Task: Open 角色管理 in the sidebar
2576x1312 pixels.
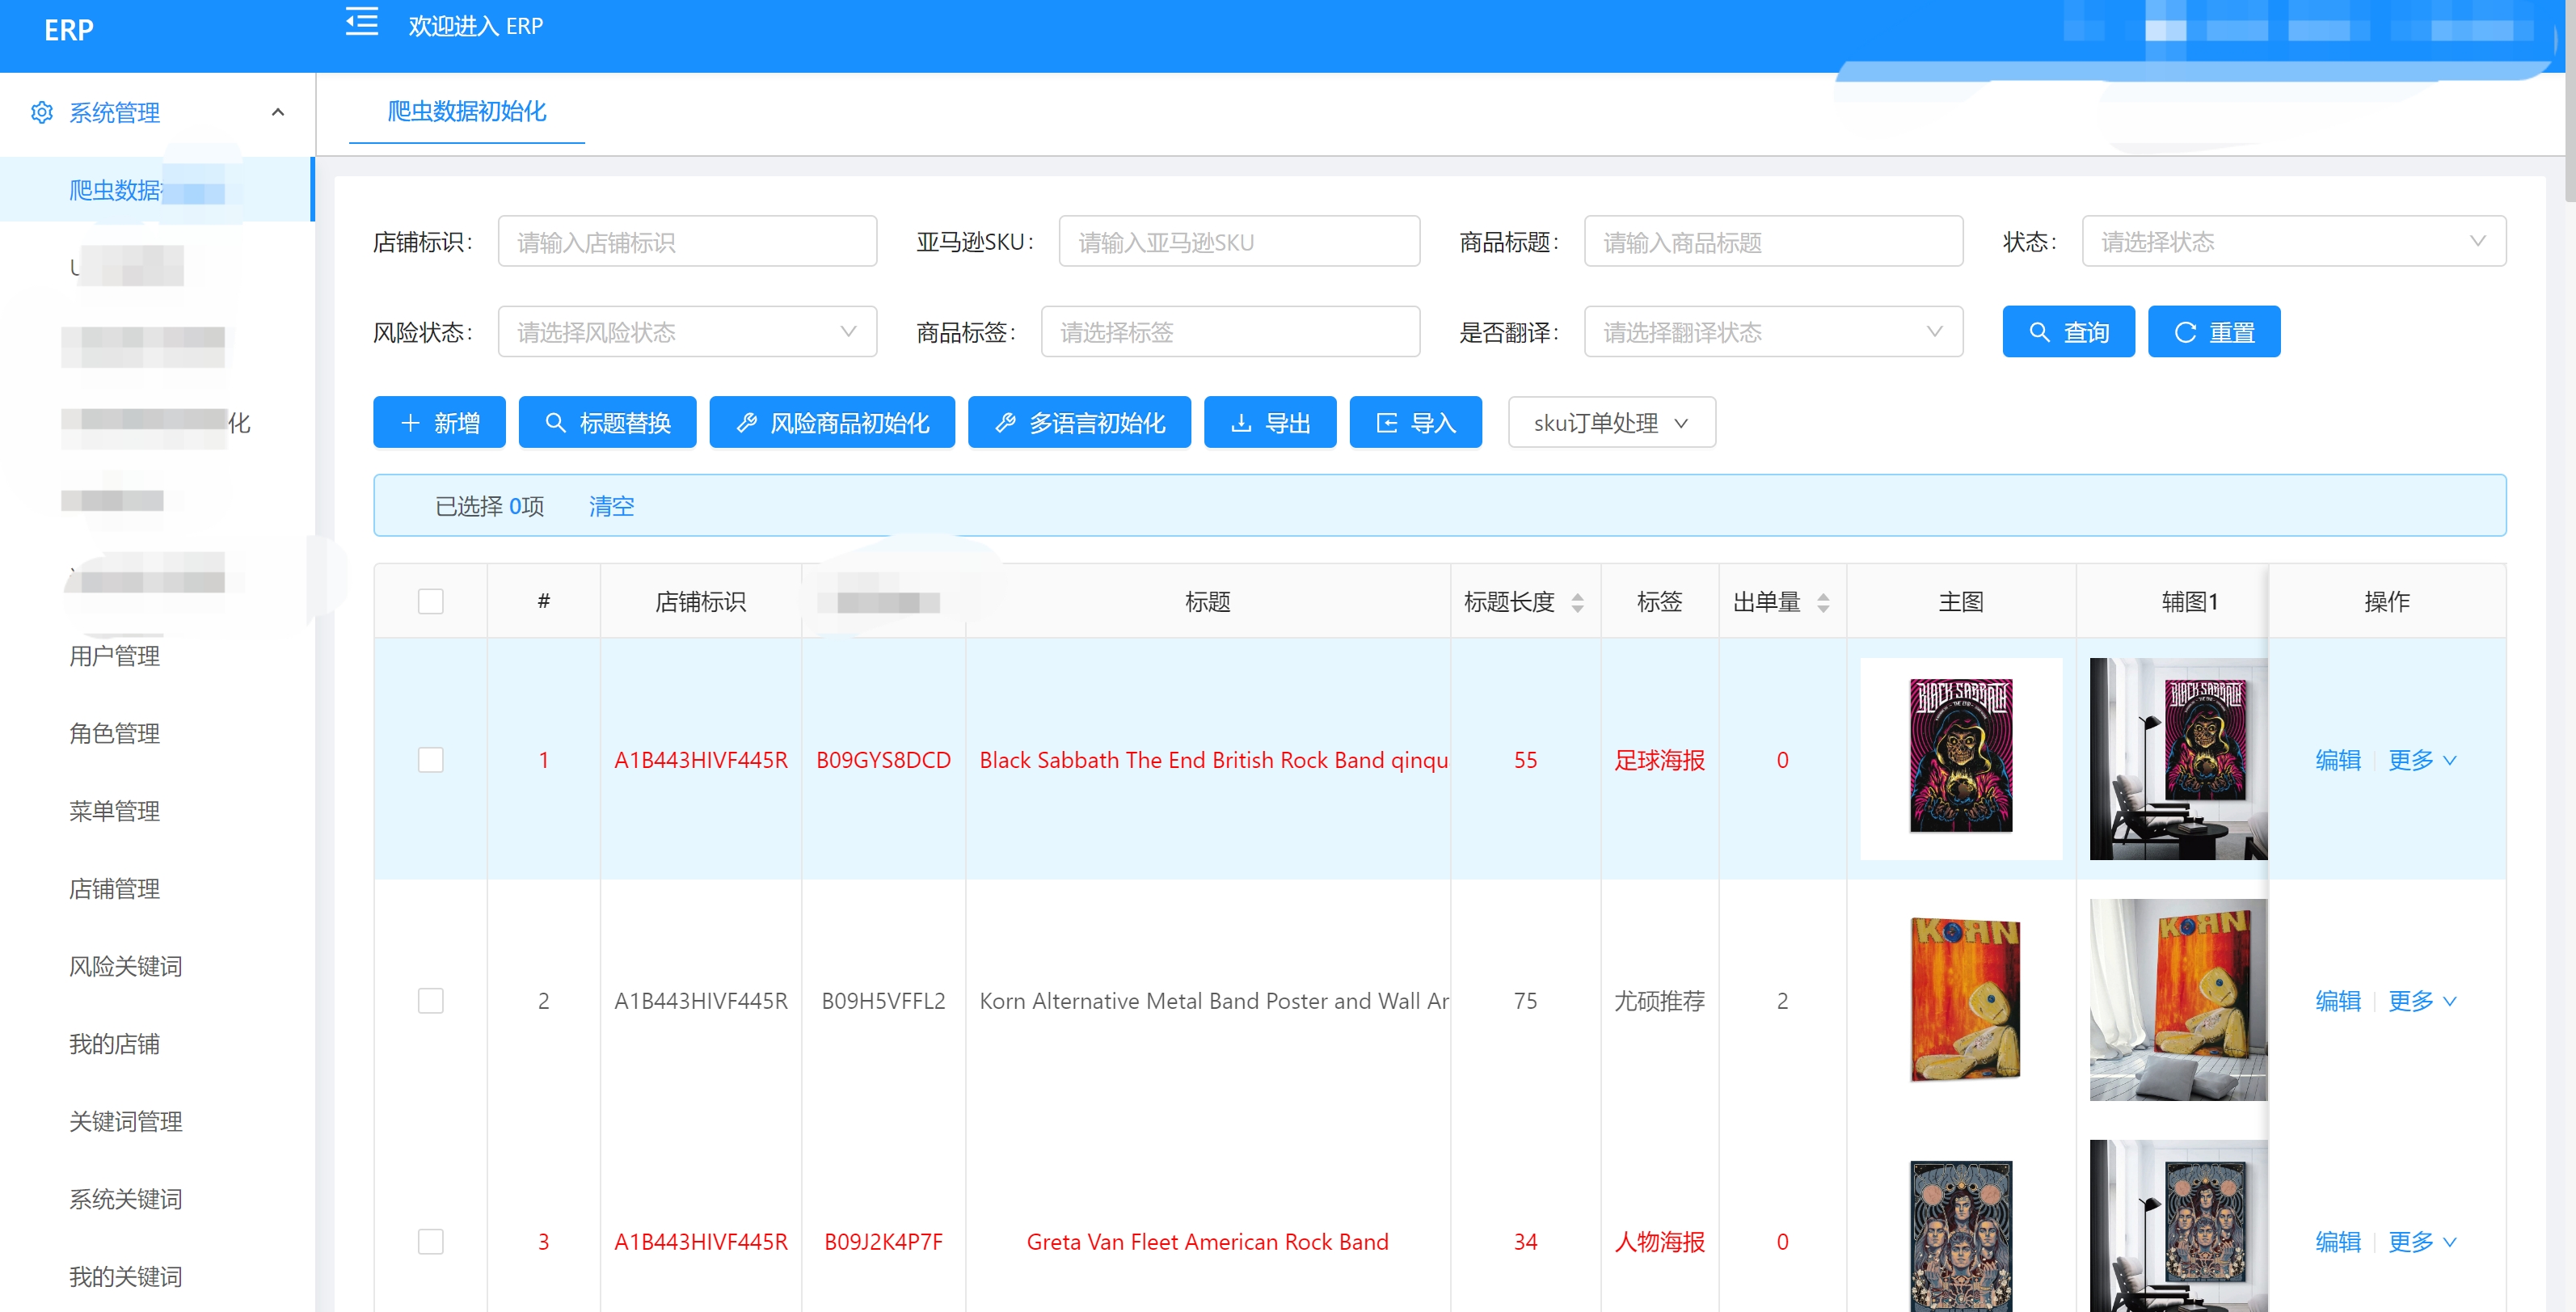Action: click(115, 734)
